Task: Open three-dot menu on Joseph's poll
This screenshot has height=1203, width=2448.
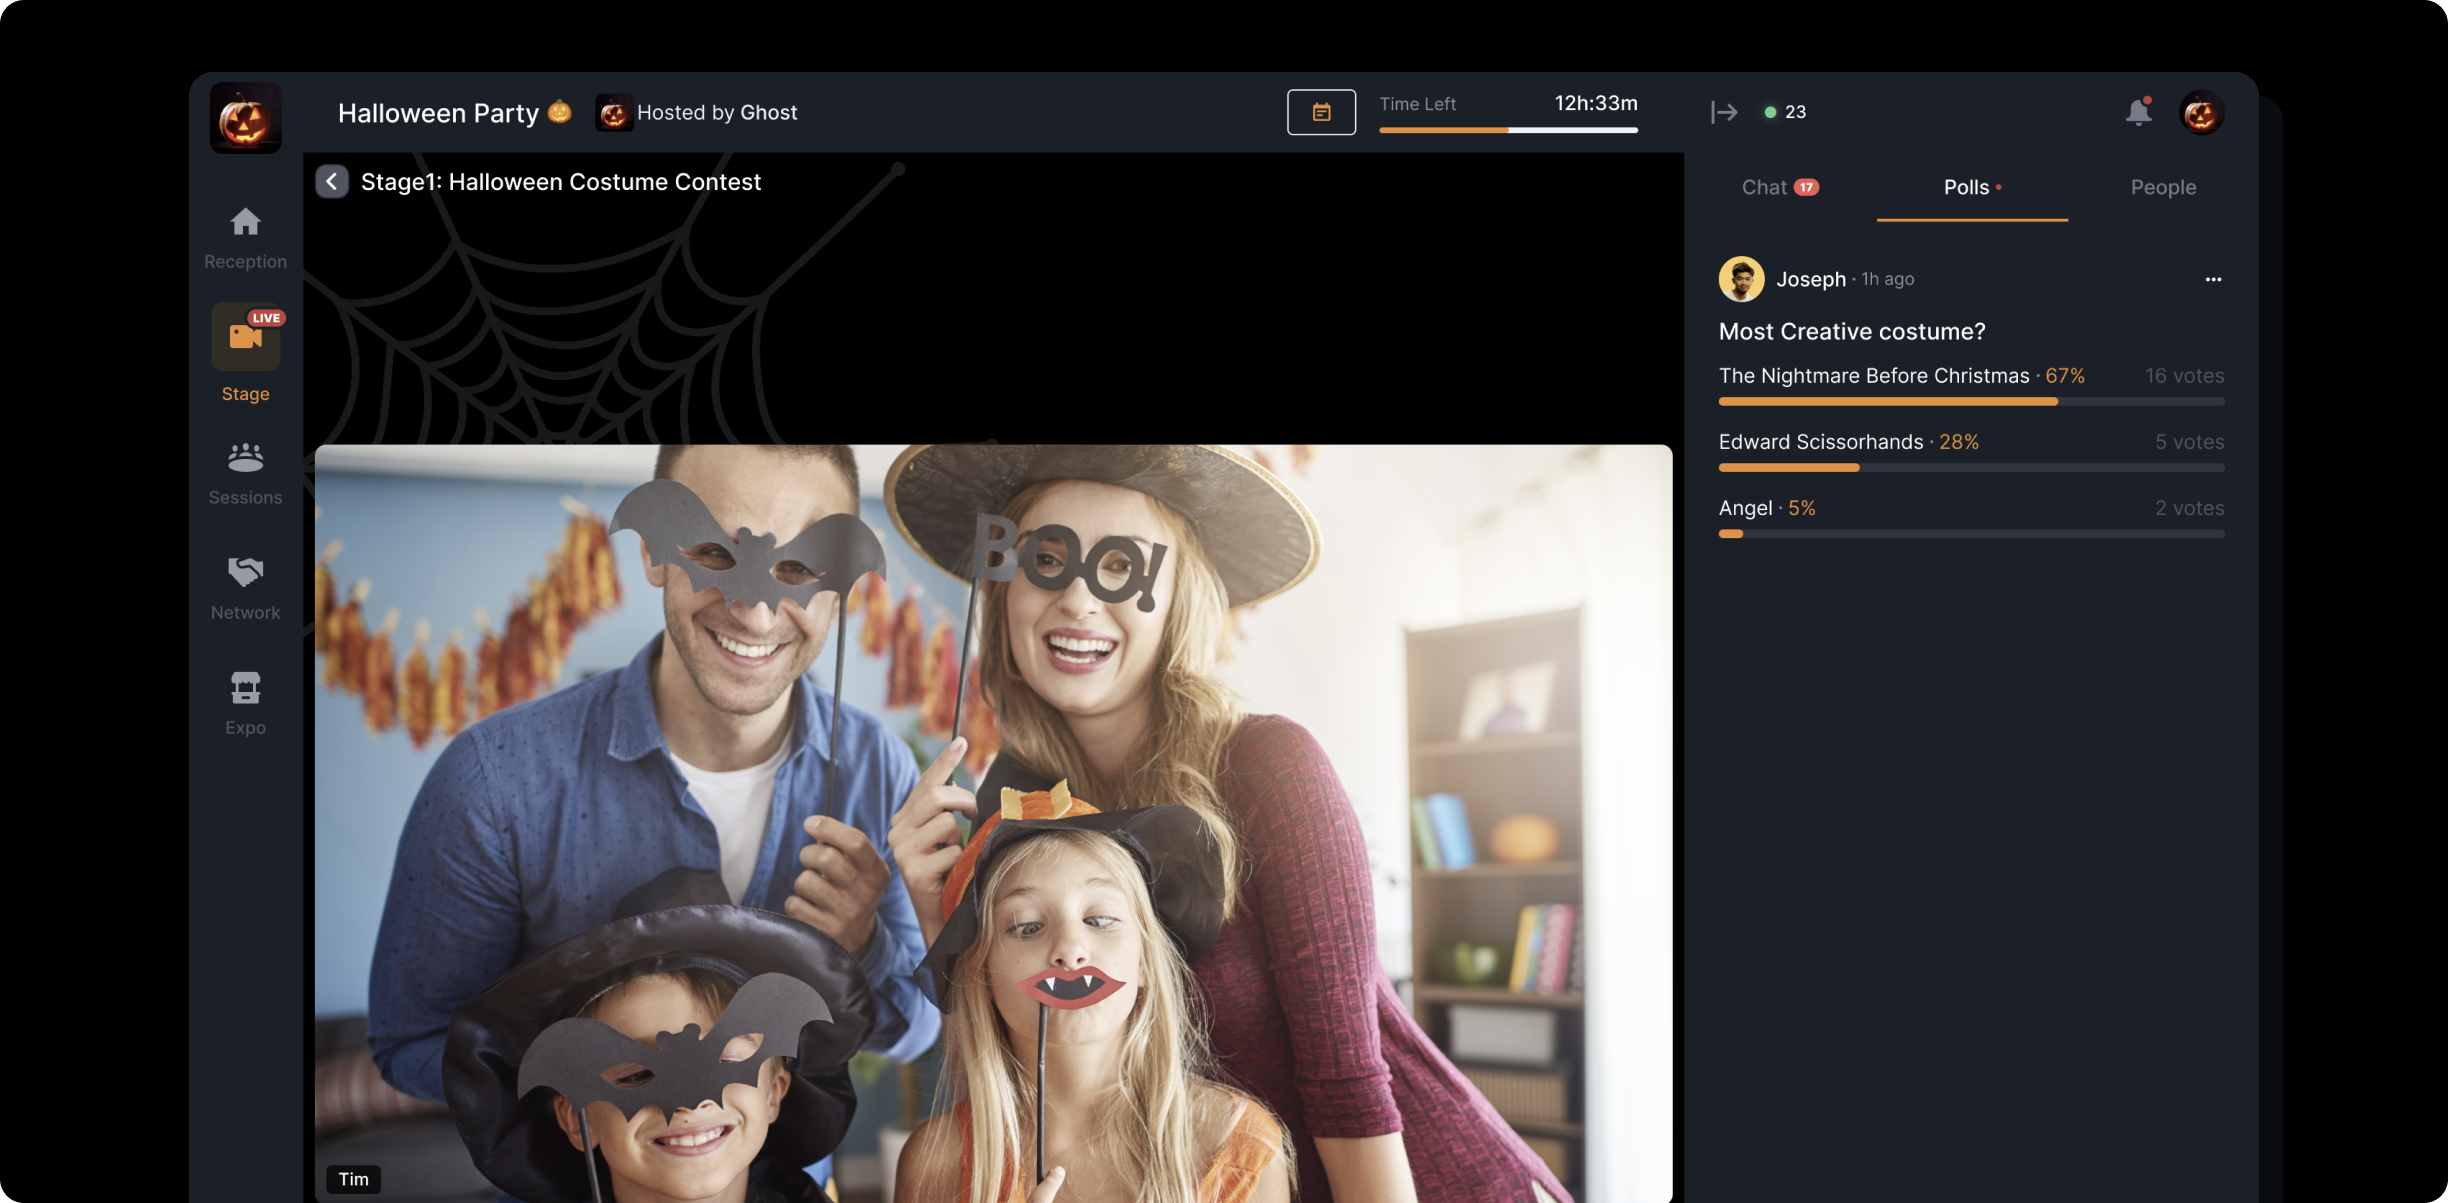Action: click(x=2213, y=279)
